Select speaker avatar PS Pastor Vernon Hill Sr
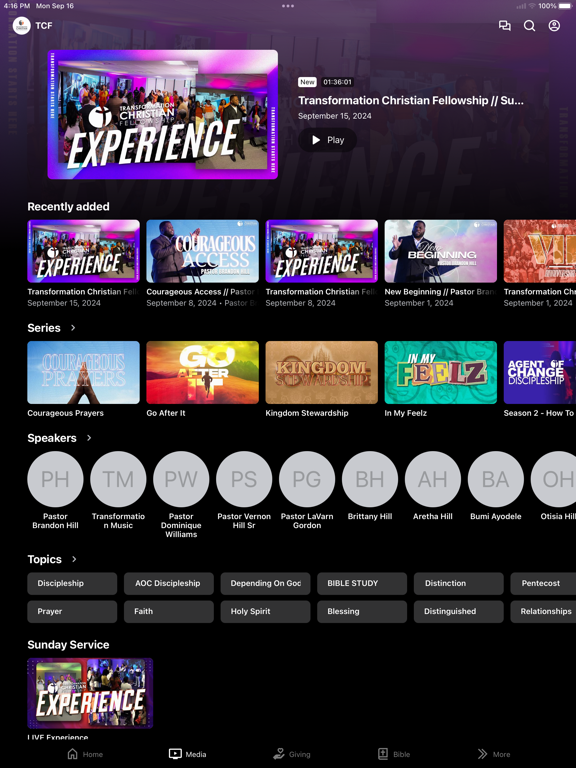Screen dimensions: 576x768 [244, 479]
